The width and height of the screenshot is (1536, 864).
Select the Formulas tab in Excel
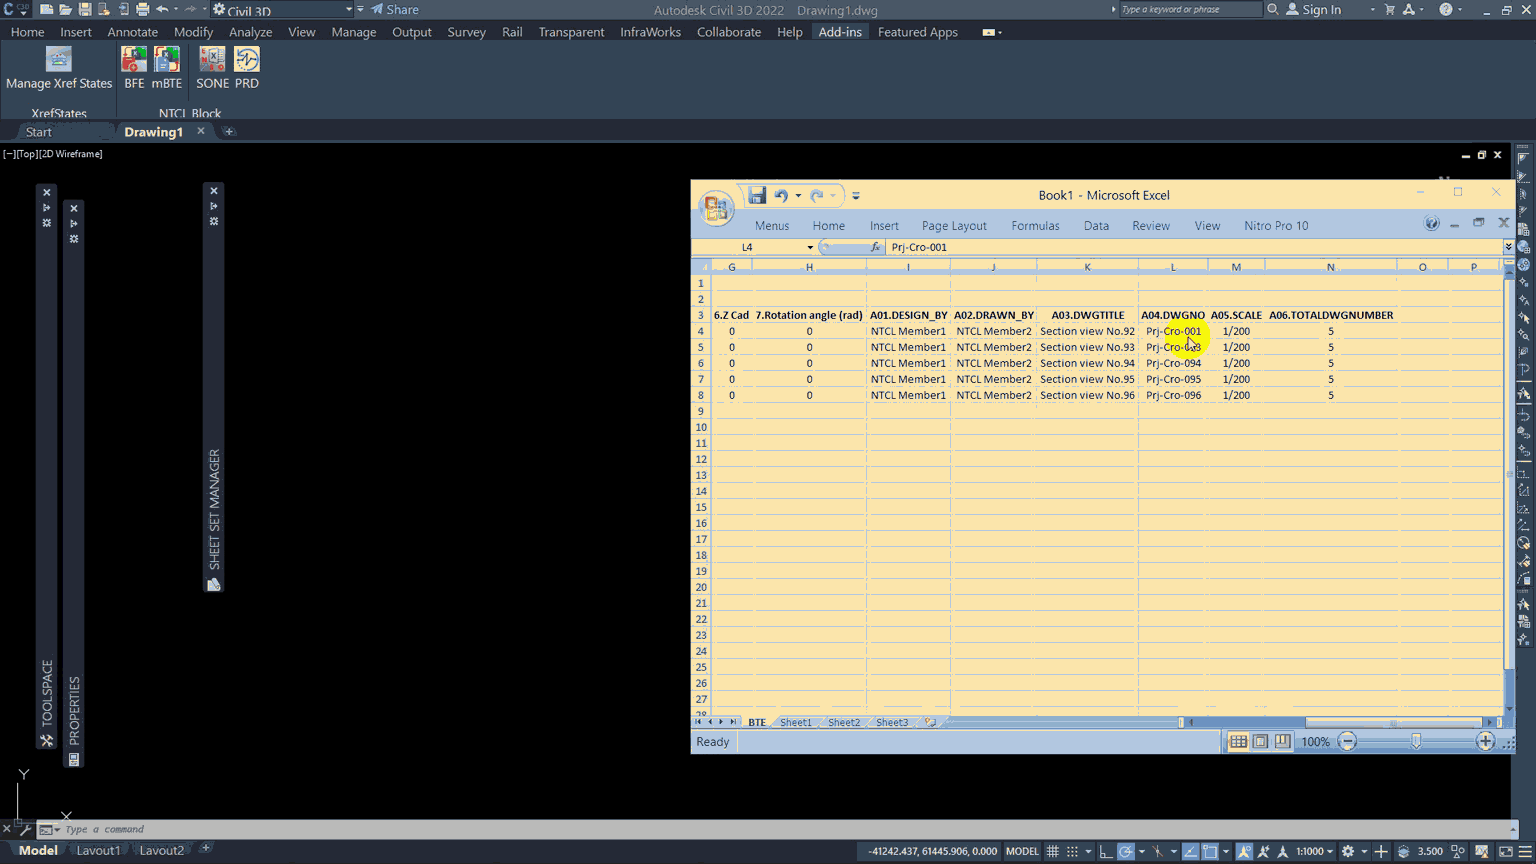click(1035, 226)
